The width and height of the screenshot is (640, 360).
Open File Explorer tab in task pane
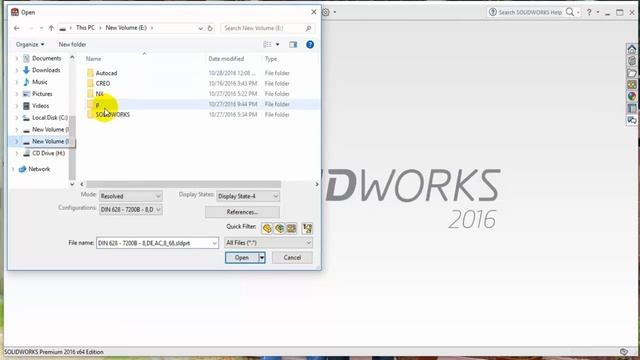tap(632, 73)
